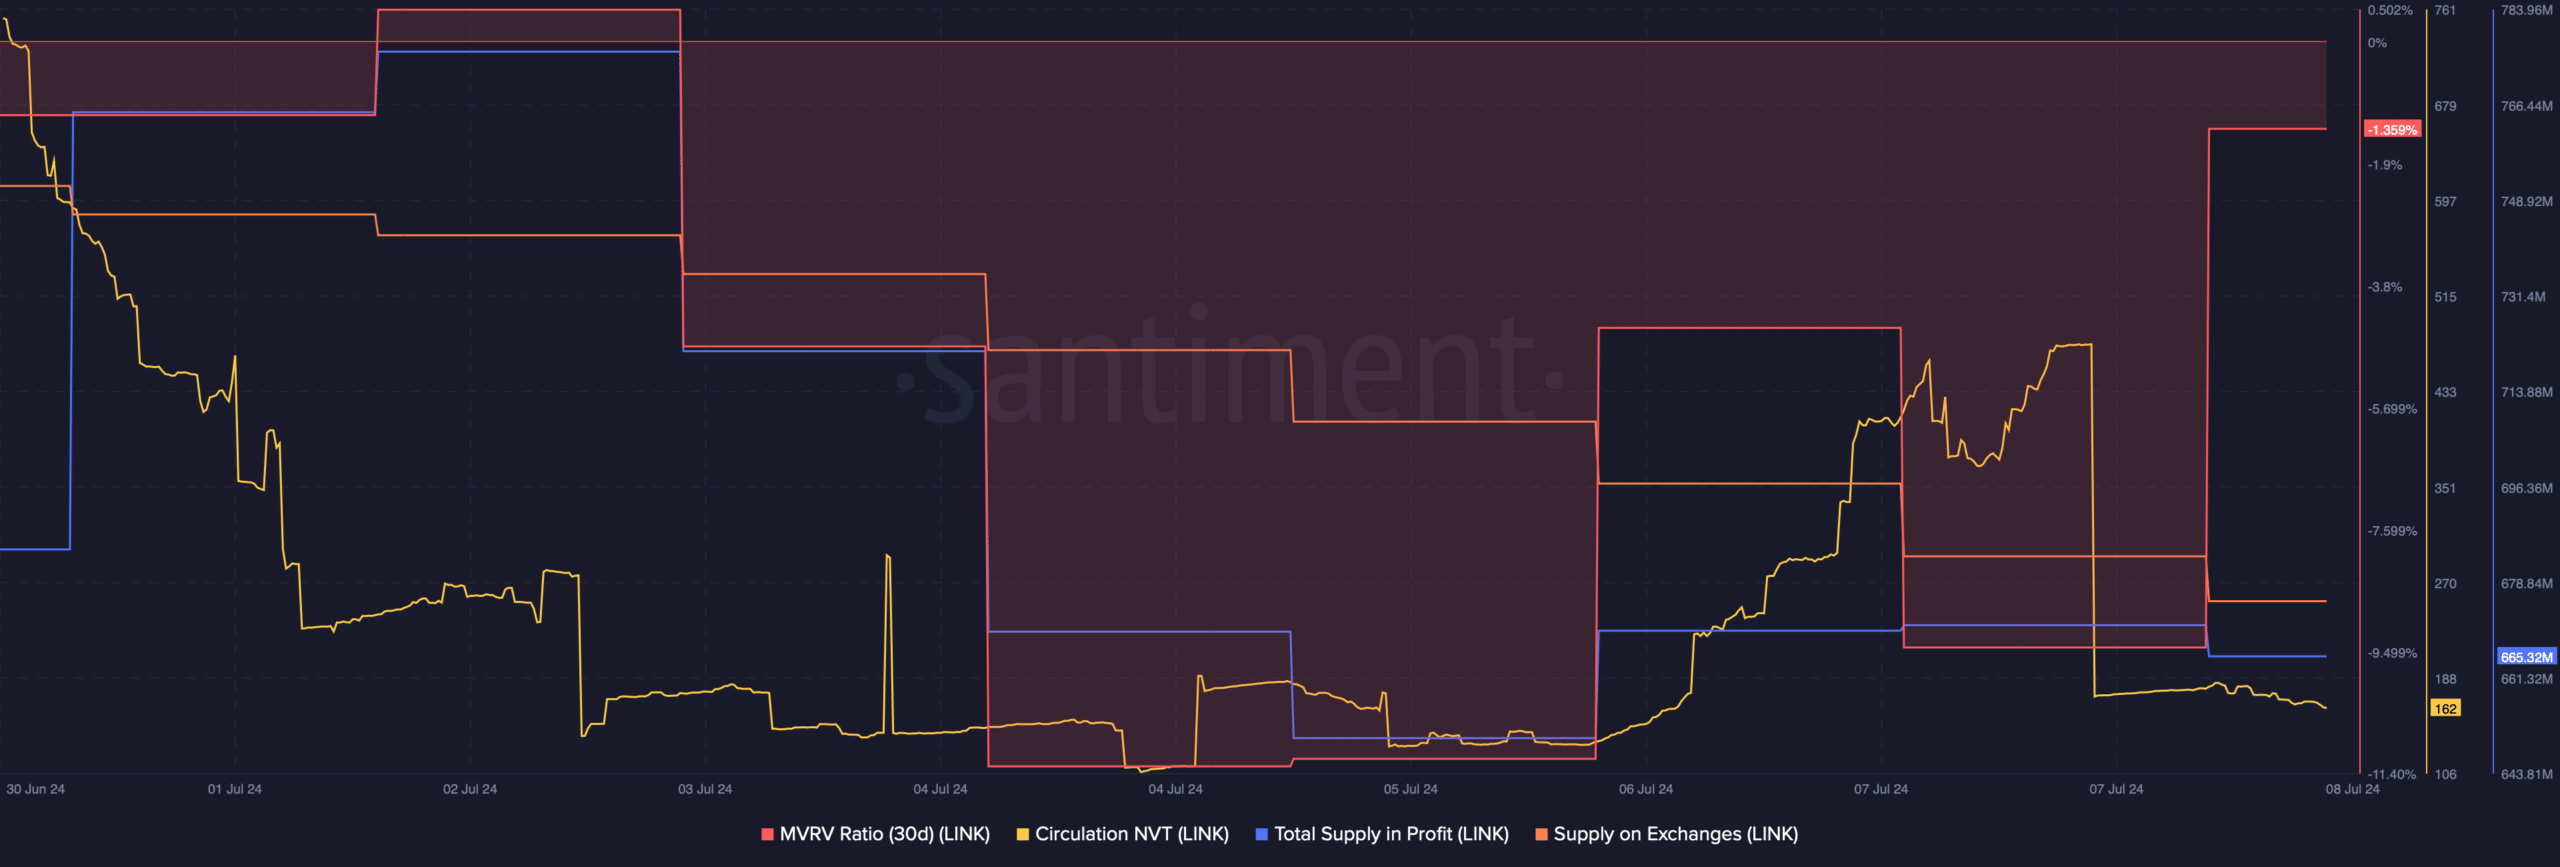Click the 678.84M axis value
Image resolution: width=2560 pixels, height=867 pixels.
pos(2526,583)
